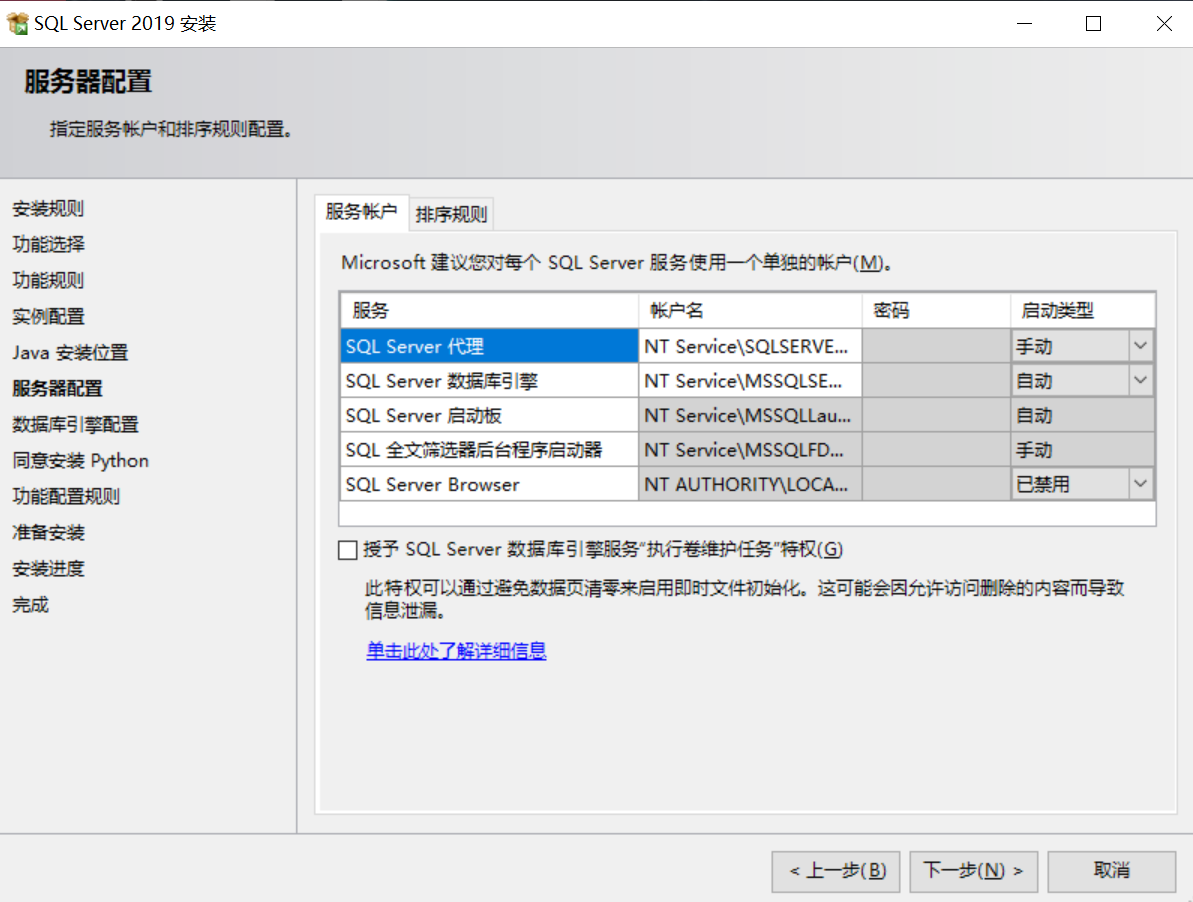Screen dimensions: 1193x902
Task: Click the 上一步(B) back button
Action: tap(836, 871)
